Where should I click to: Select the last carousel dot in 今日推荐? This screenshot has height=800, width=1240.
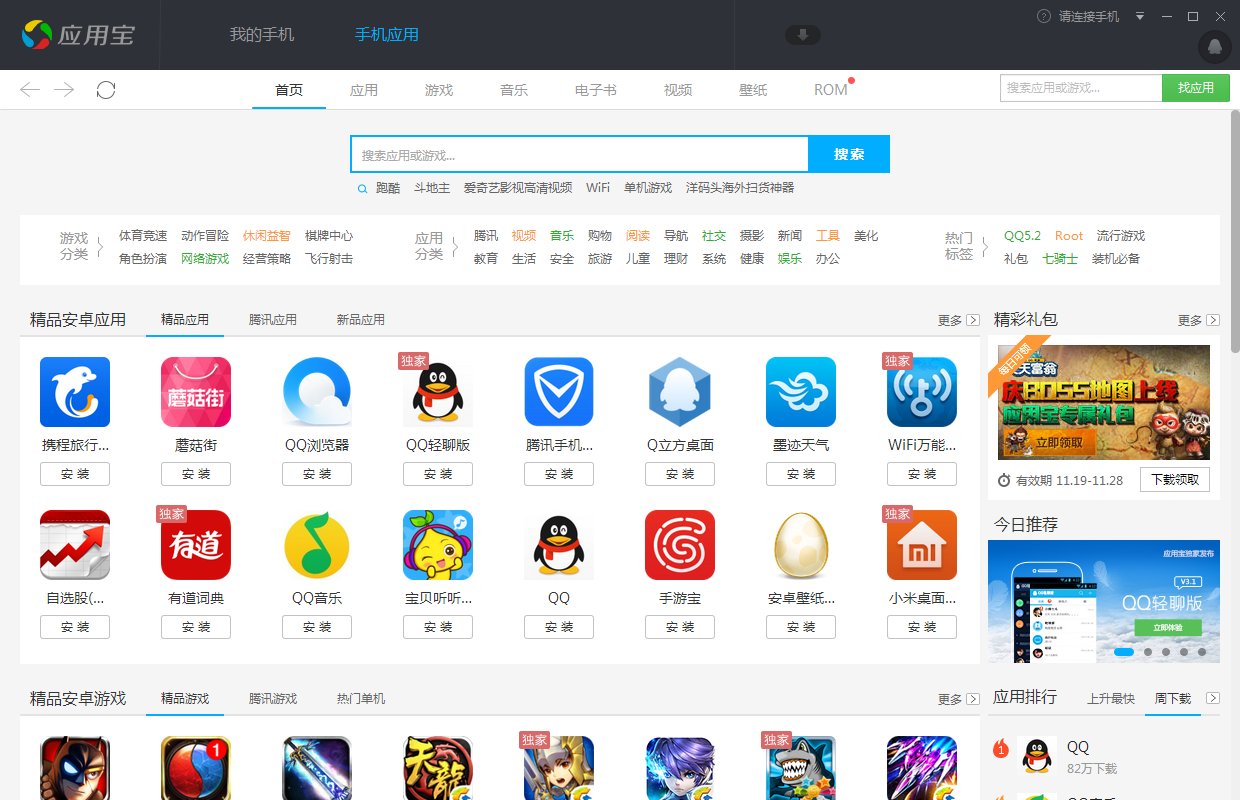pyautogui.click(x=1202, y=652)
